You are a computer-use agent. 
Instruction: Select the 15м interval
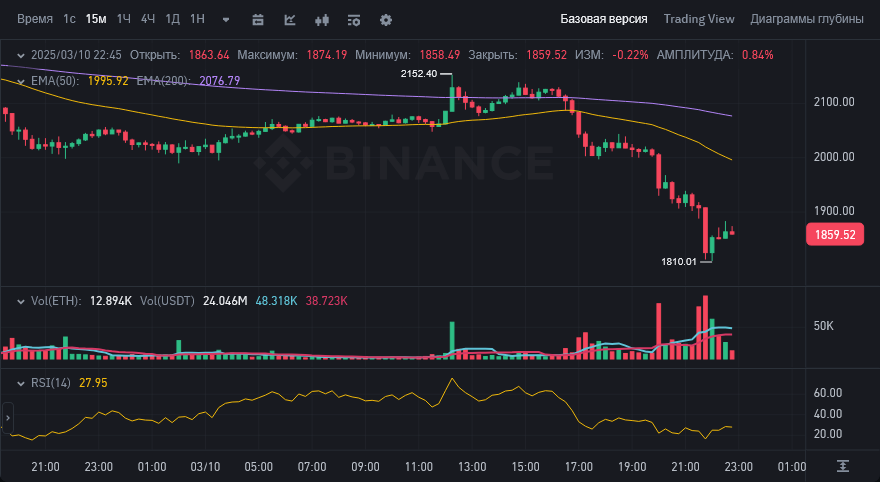pyautogui.click(x=96, y=19)
